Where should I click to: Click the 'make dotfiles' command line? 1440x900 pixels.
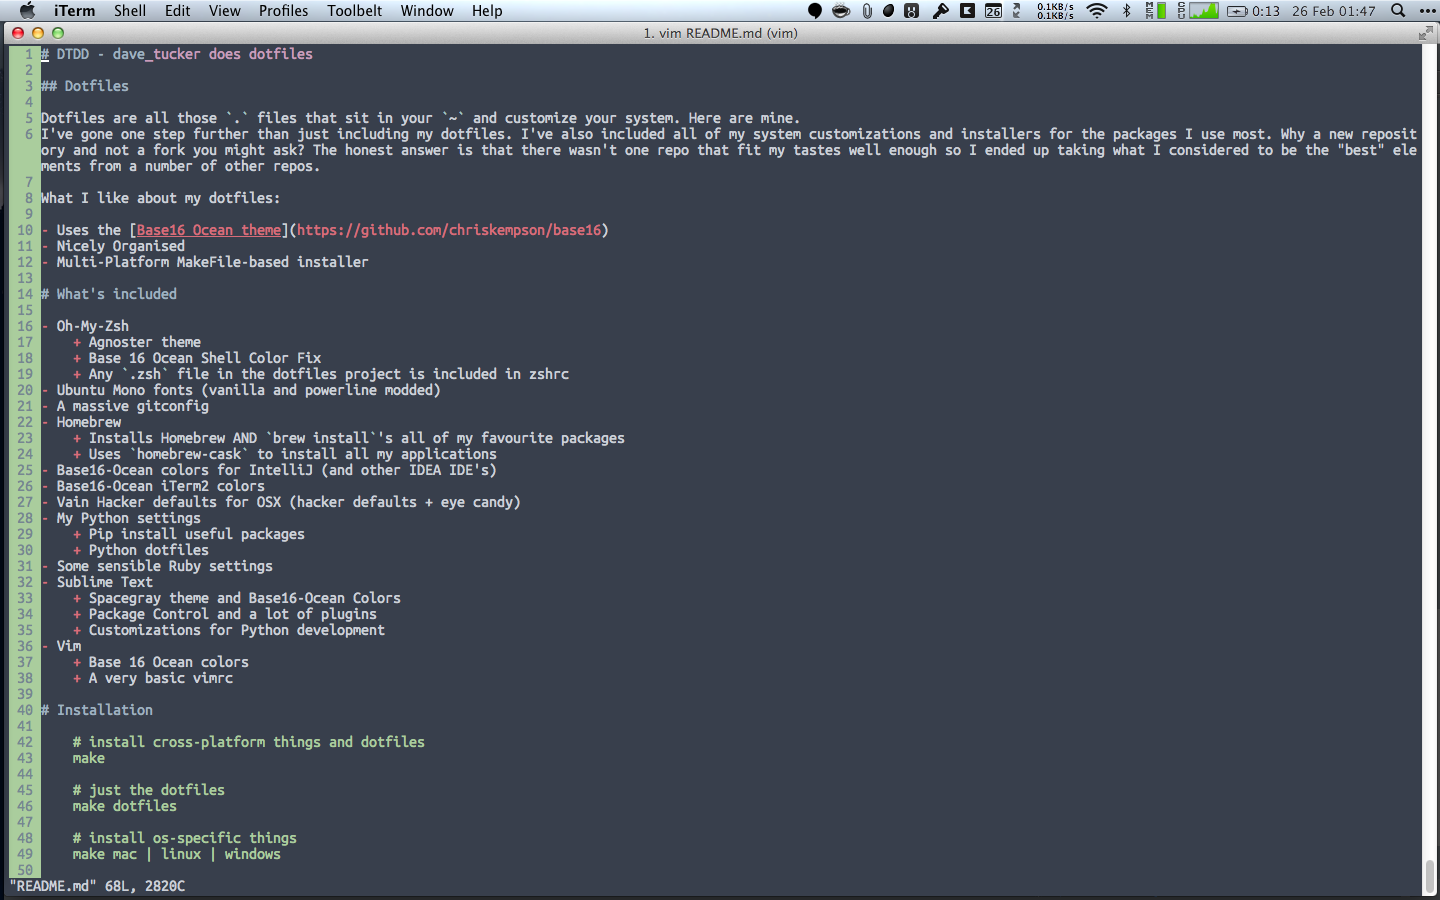pyautogui.click(x=125, y=806)
